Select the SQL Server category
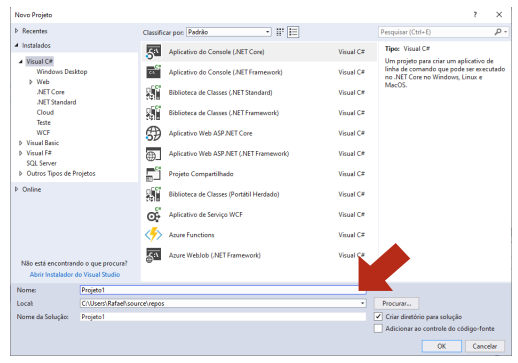 41,163
